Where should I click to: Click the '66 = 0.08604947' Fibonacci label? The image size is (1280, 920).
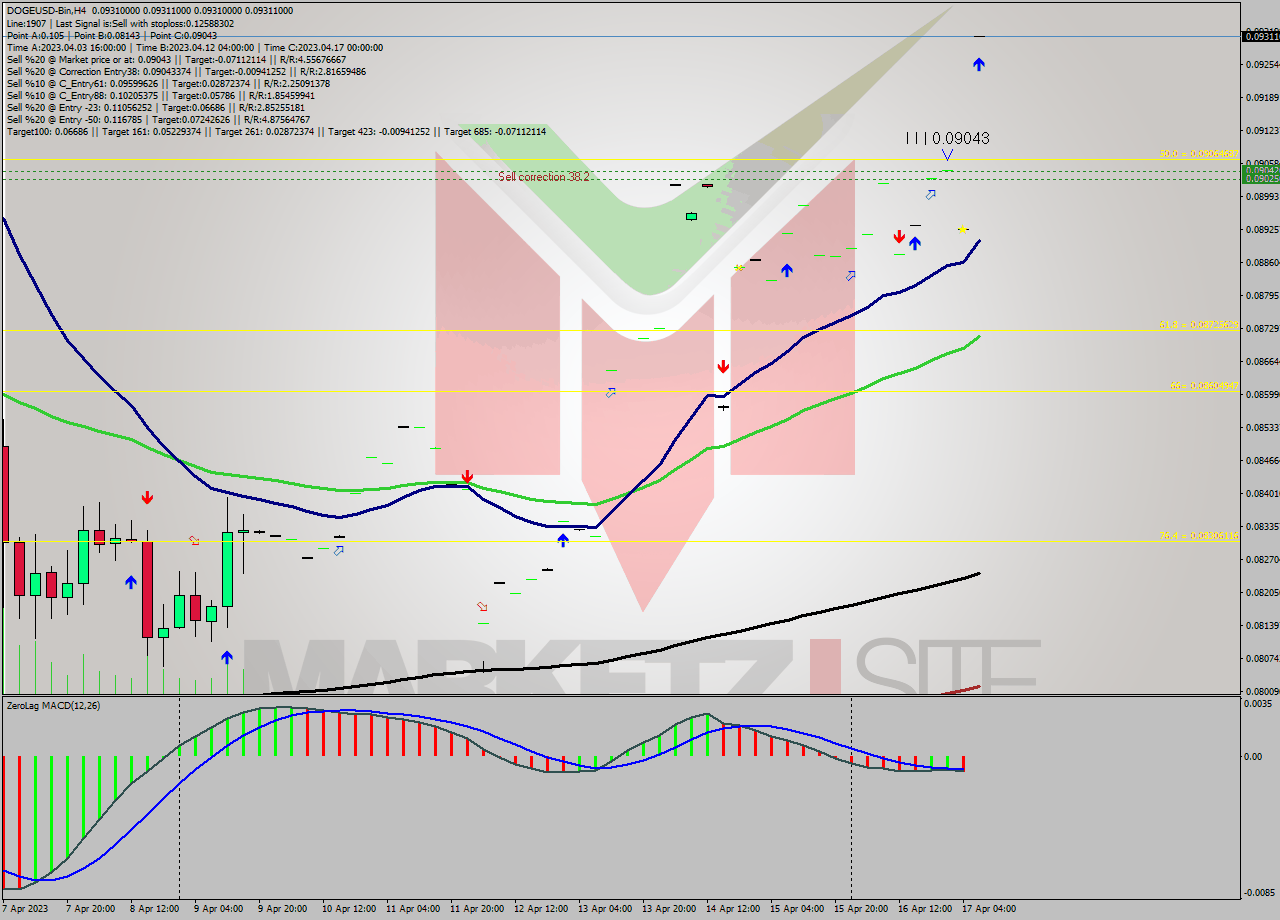(x=1204, y=385)
